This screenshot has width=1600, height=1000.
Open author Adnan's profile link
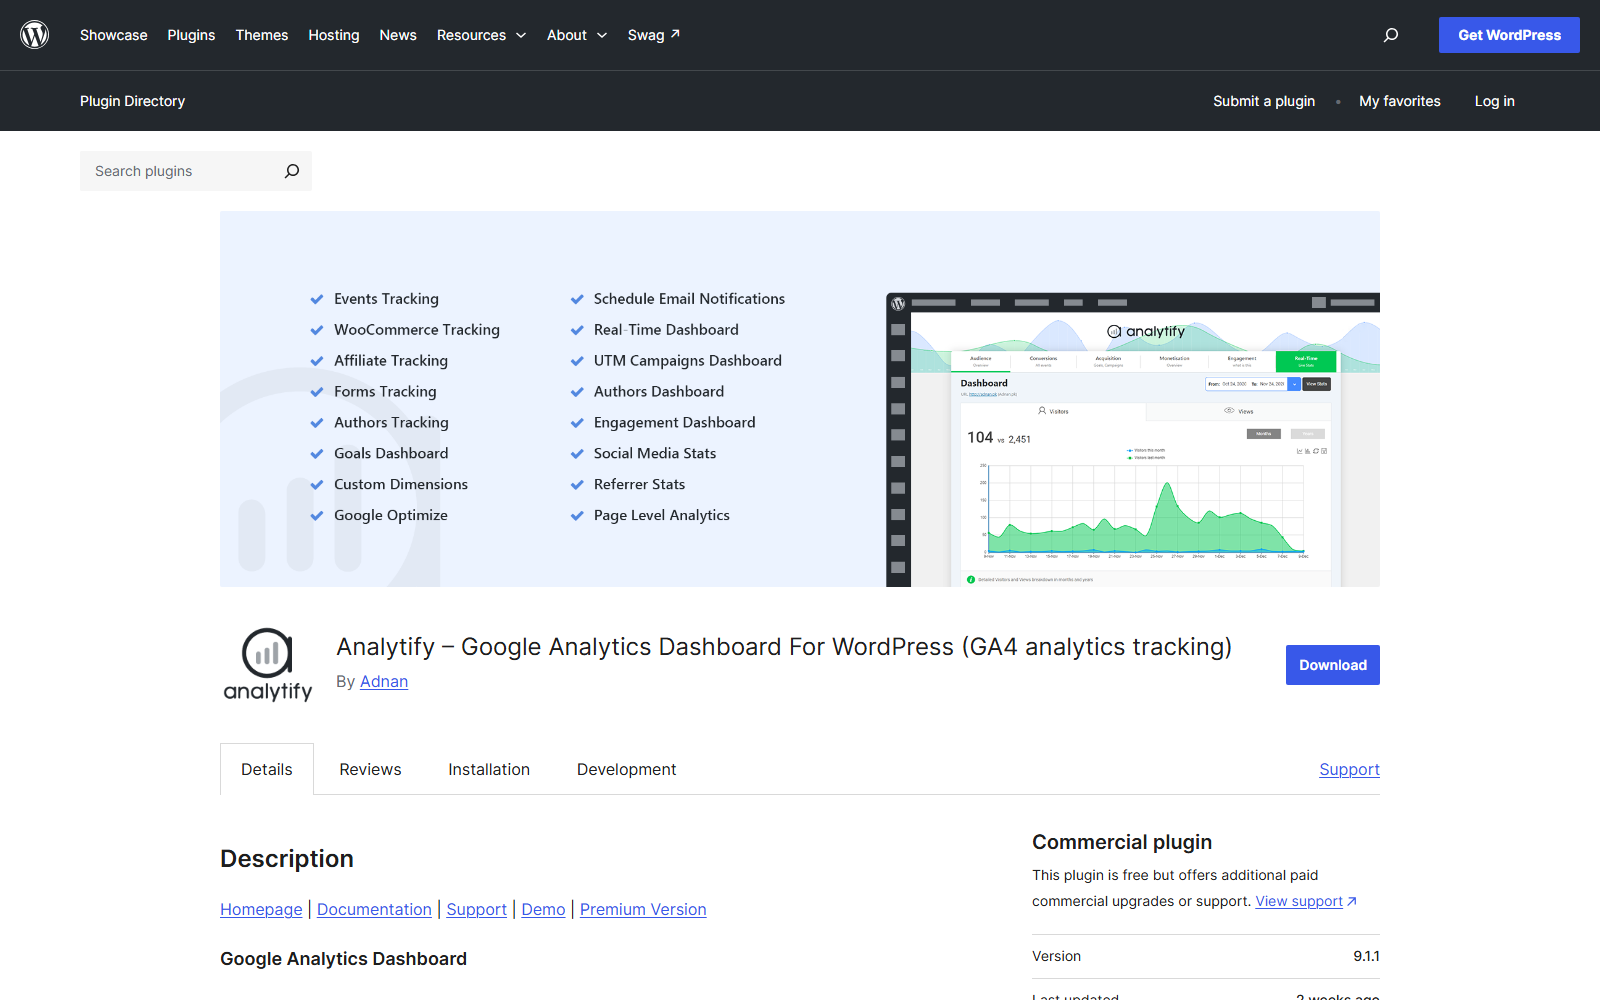(384, 681)
